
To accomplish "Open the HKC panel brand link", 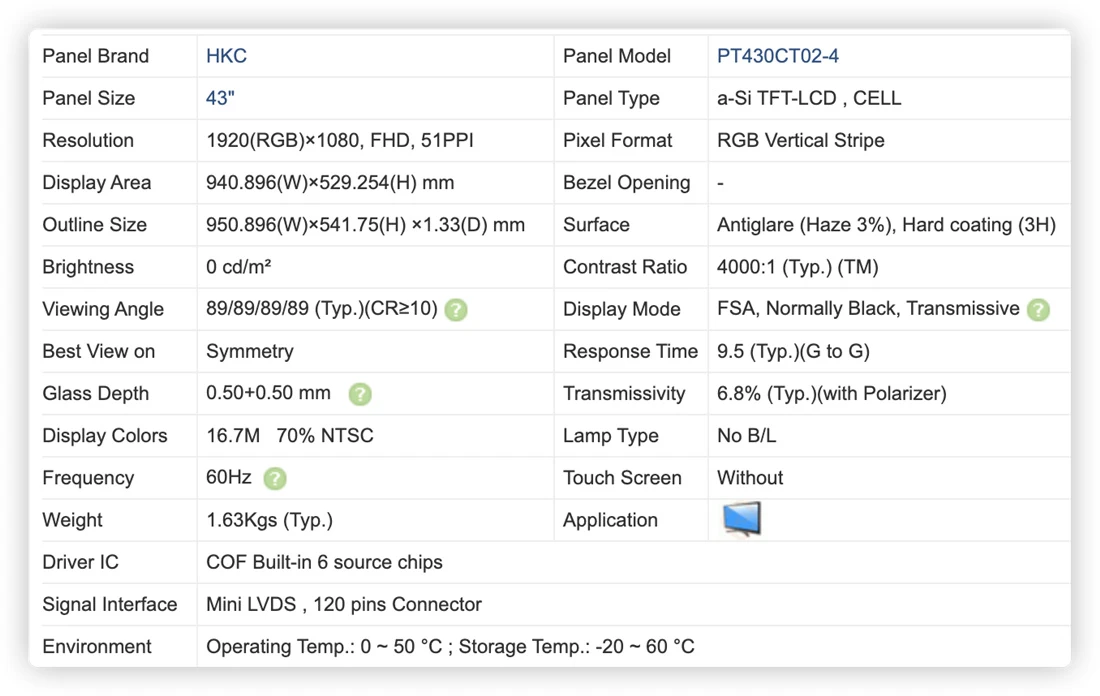I will (x=226, y=56).
